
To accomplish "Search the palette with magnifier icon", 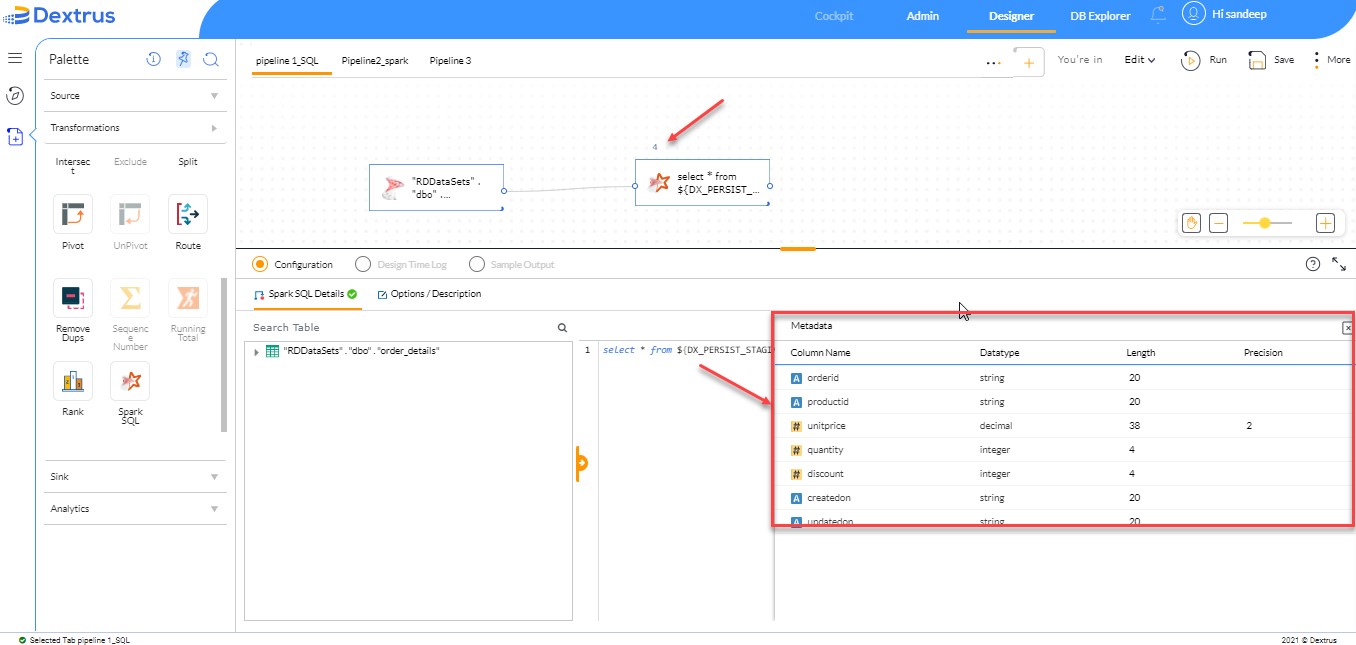I will (211, 59).
